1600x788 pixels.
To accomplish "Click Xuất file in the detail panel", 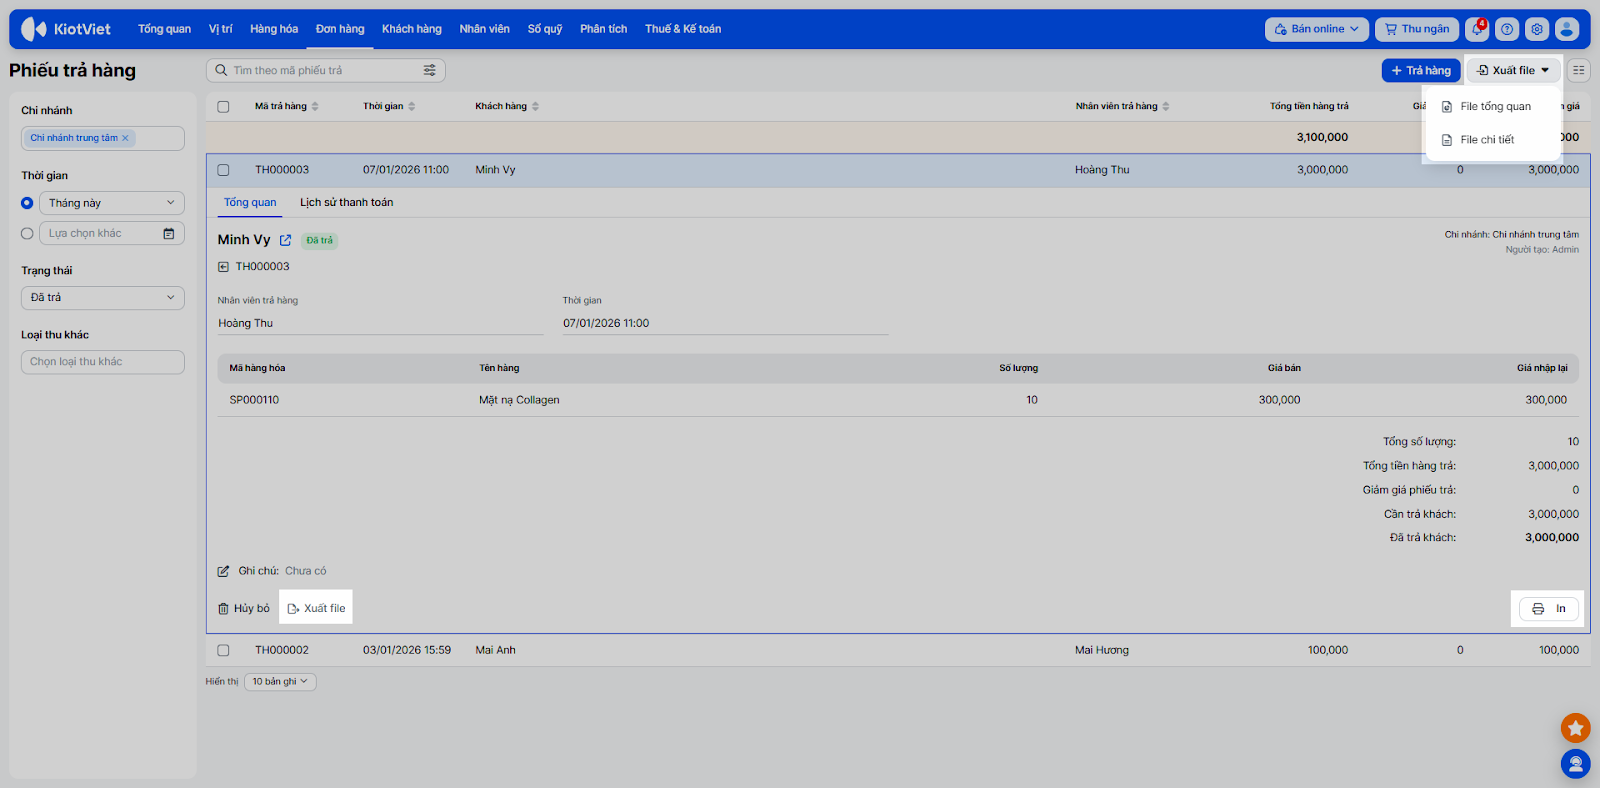I will [316, 608].
